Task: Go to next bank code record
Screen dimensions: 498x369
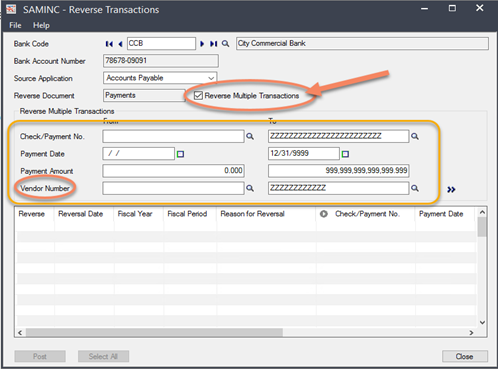Action: coord(202,44)
